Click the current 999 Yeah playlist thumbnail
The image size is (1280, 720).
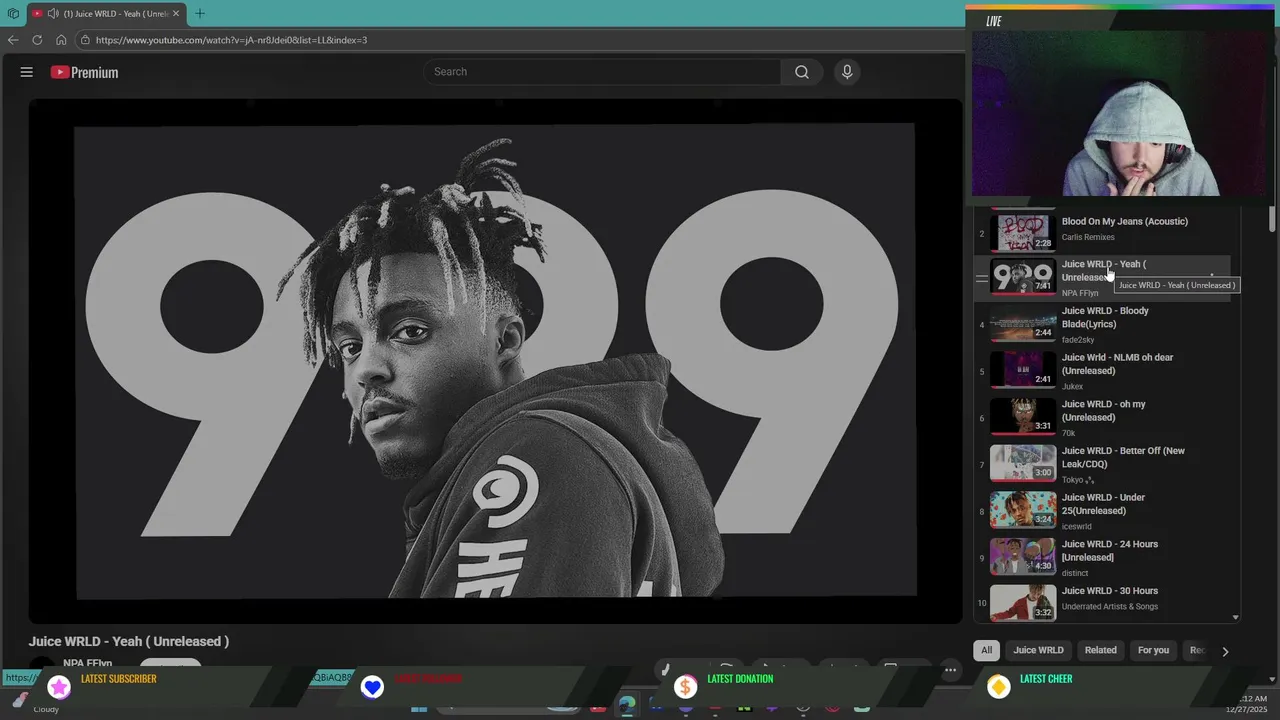pyautogui.click(x=1023, y=277)
